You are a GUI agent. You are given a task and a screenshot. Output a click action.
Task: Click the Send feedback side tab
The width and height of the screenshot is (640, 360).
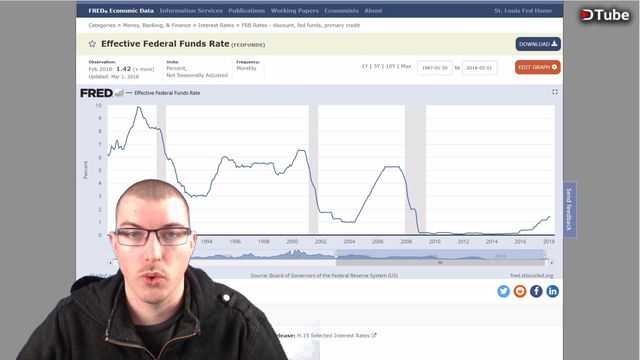569,209
